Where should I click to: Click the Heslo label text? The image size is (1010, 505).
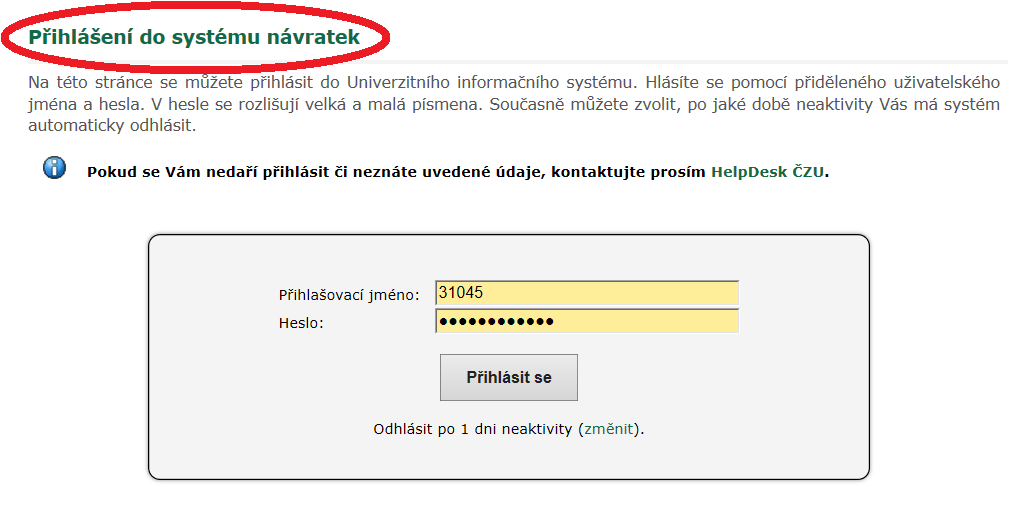point(301,323)
